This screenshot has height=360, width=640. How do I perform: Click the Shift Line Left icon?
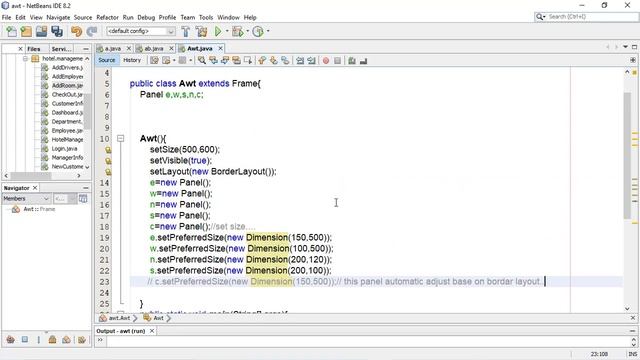point(300,60)
